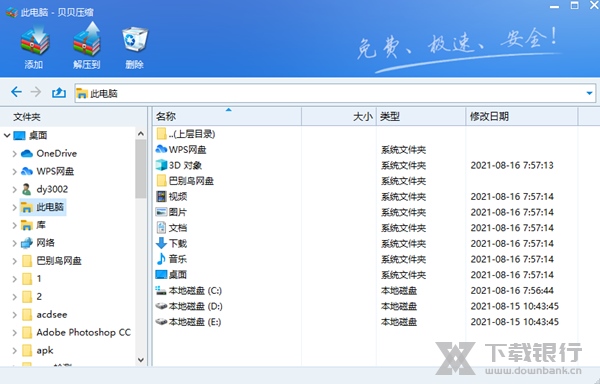The image size is (600, 384).
Task: Expand the apk folder tree node
Action: (15, 351)
